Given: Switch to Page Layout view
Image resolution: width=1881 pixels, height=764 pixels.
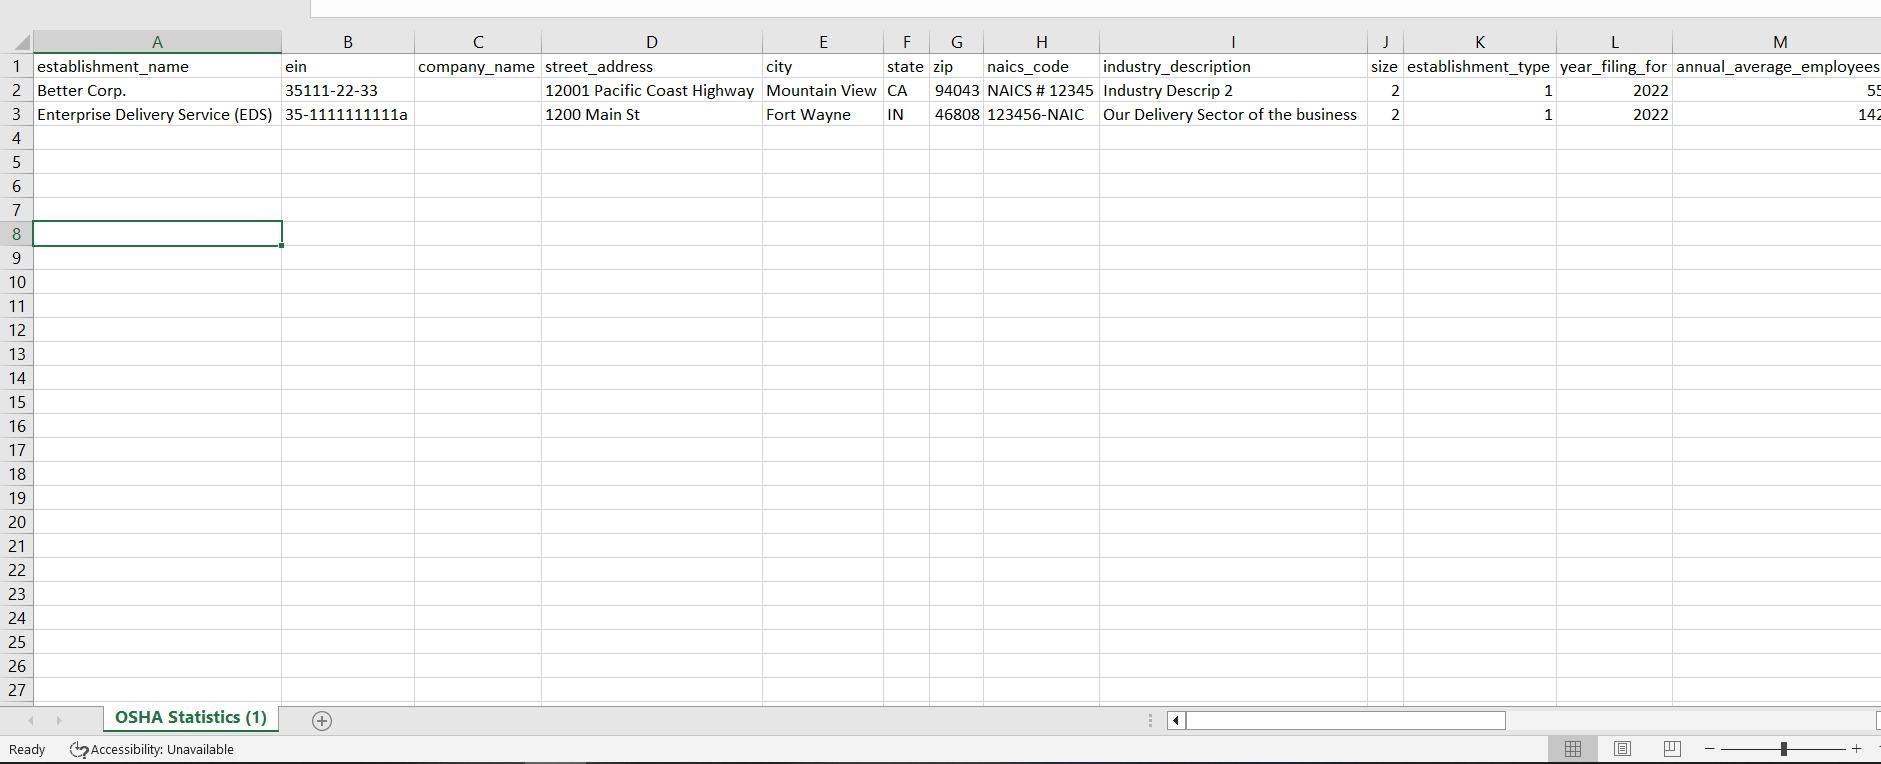Looking at the screenshot, I should [1622, 749].
